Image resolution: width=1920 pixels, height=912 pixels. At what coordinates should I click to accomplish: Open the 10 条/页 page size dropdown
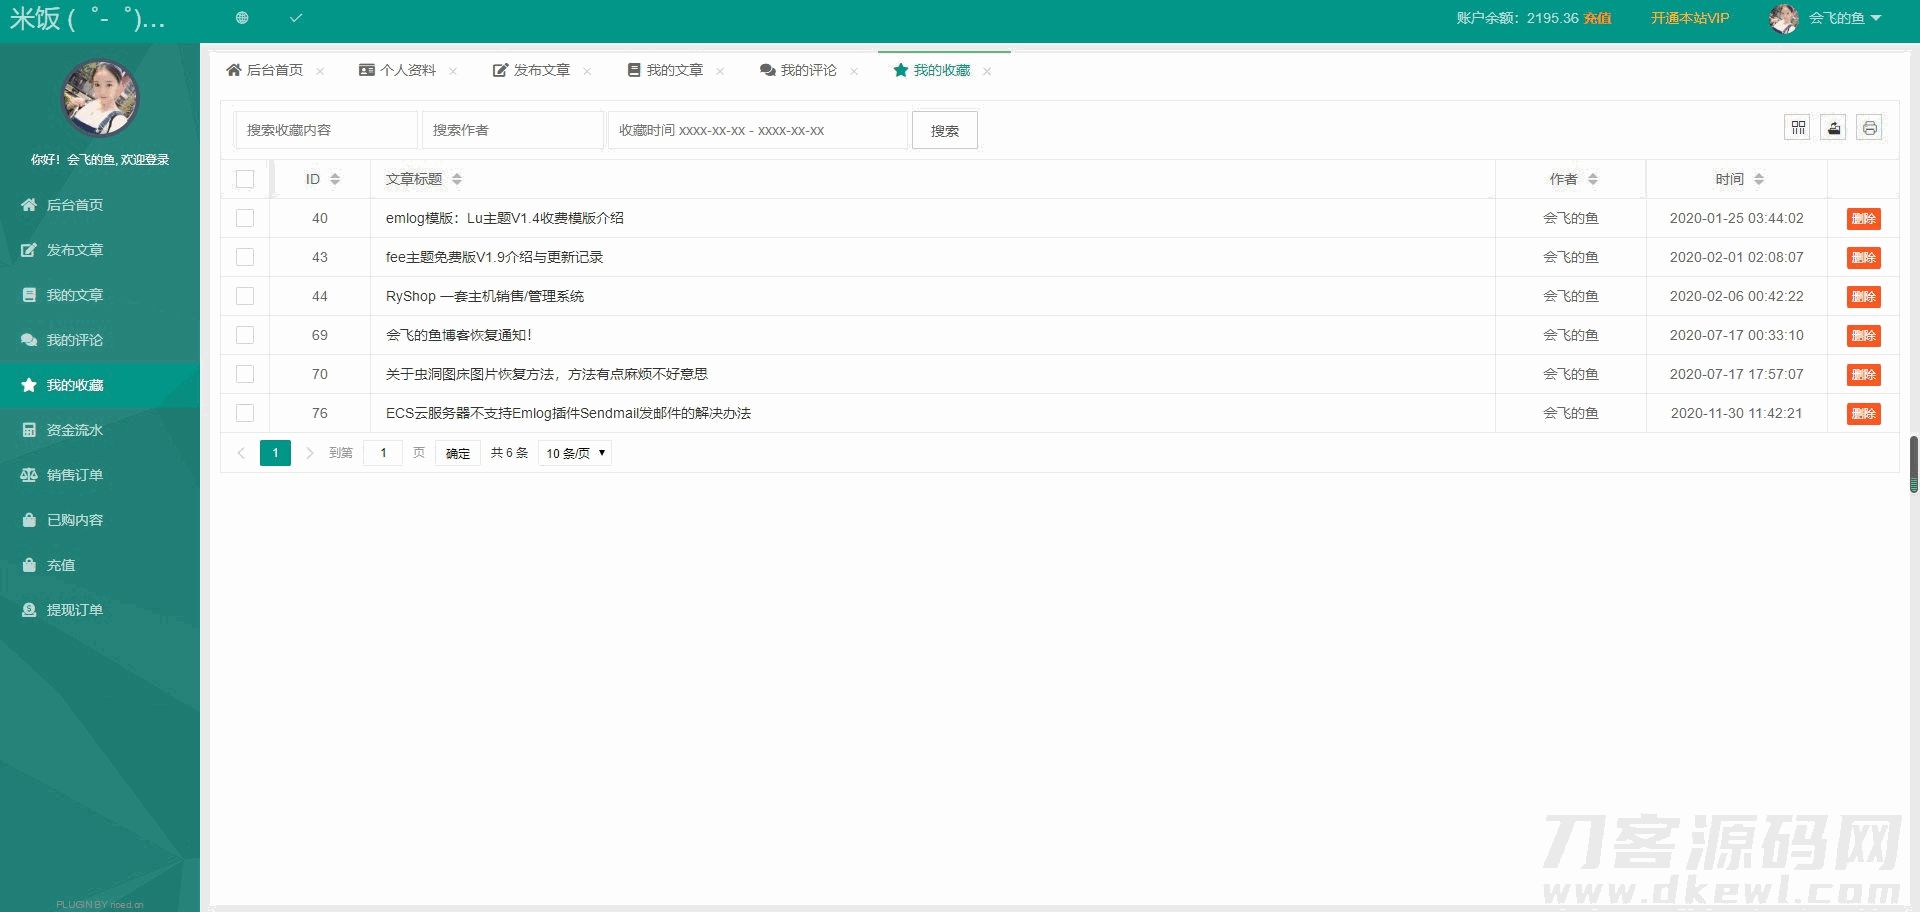[x=575, y=453]
